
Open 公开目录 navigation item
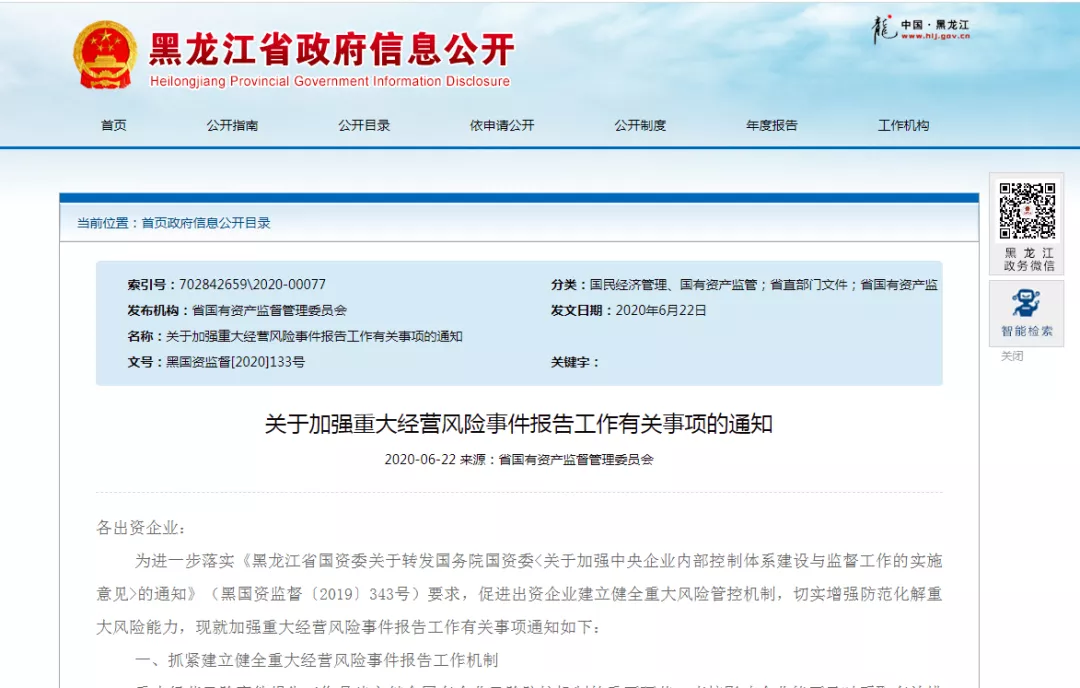[x=364, y=125]
